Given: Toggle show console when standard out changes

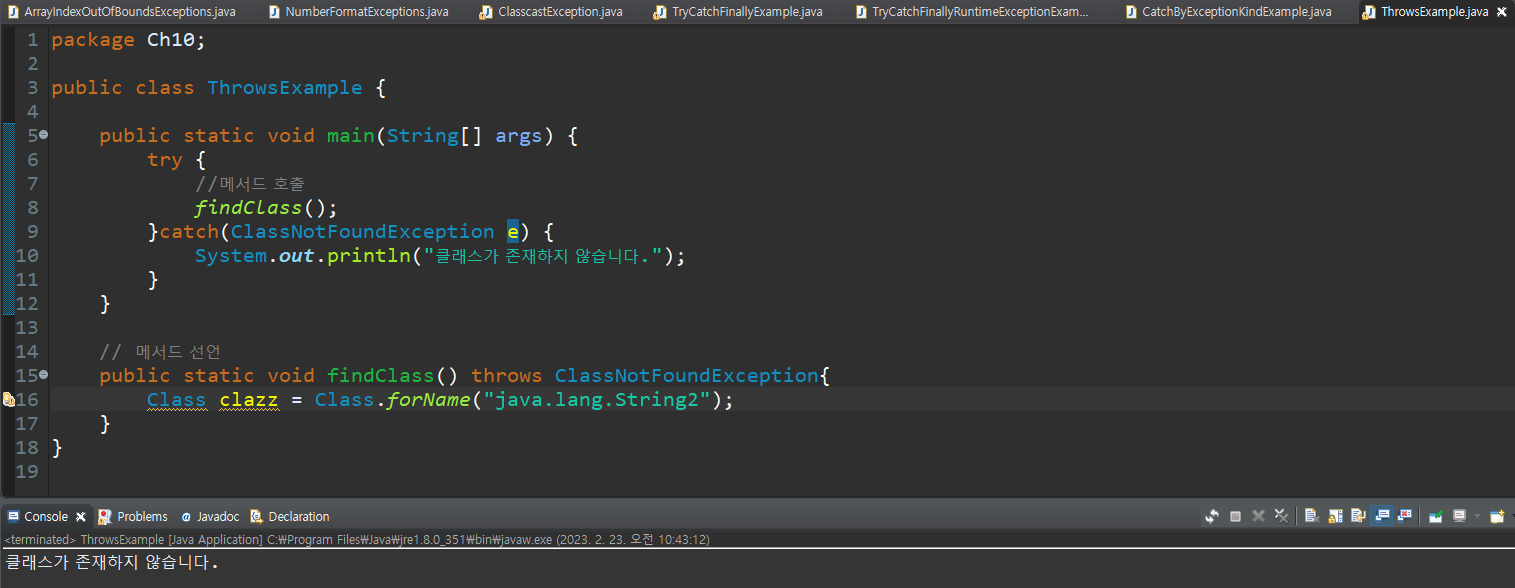Looking at the screenshot, I should pyautogui.click(x=1382, y=516).
